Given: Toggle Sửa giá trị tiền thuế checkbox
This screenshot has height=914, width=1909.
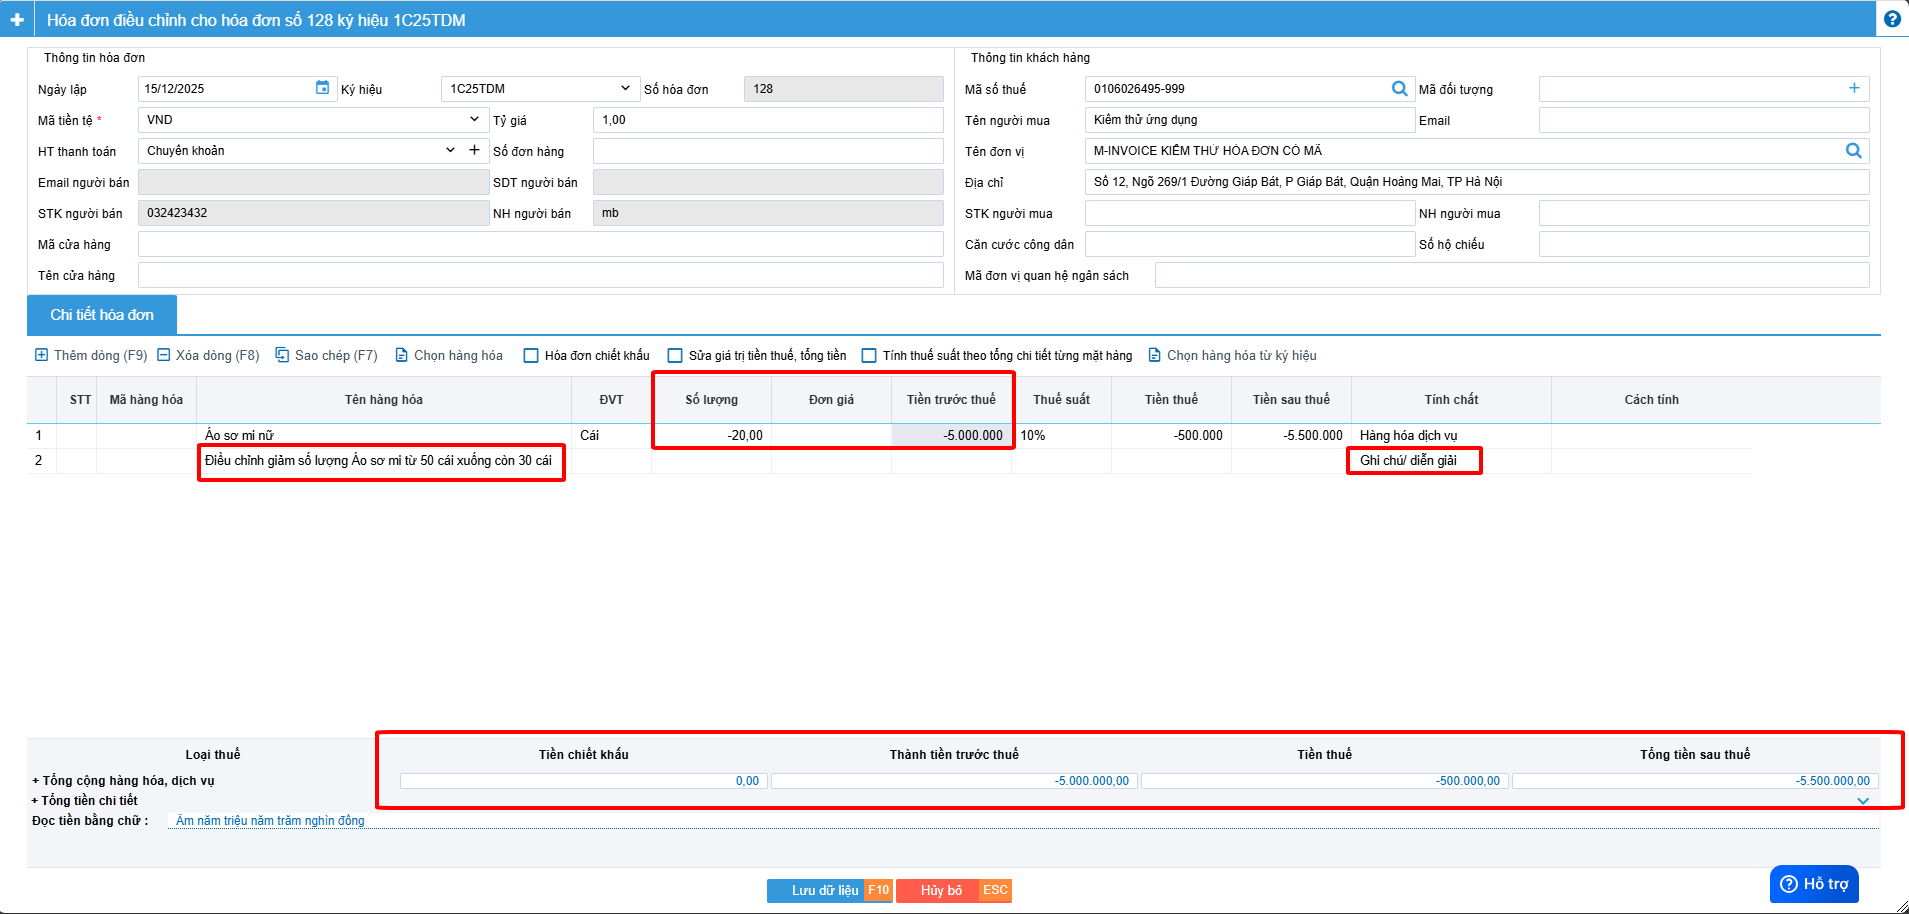Looking at the screenshot, I should (x=675, y=356).
